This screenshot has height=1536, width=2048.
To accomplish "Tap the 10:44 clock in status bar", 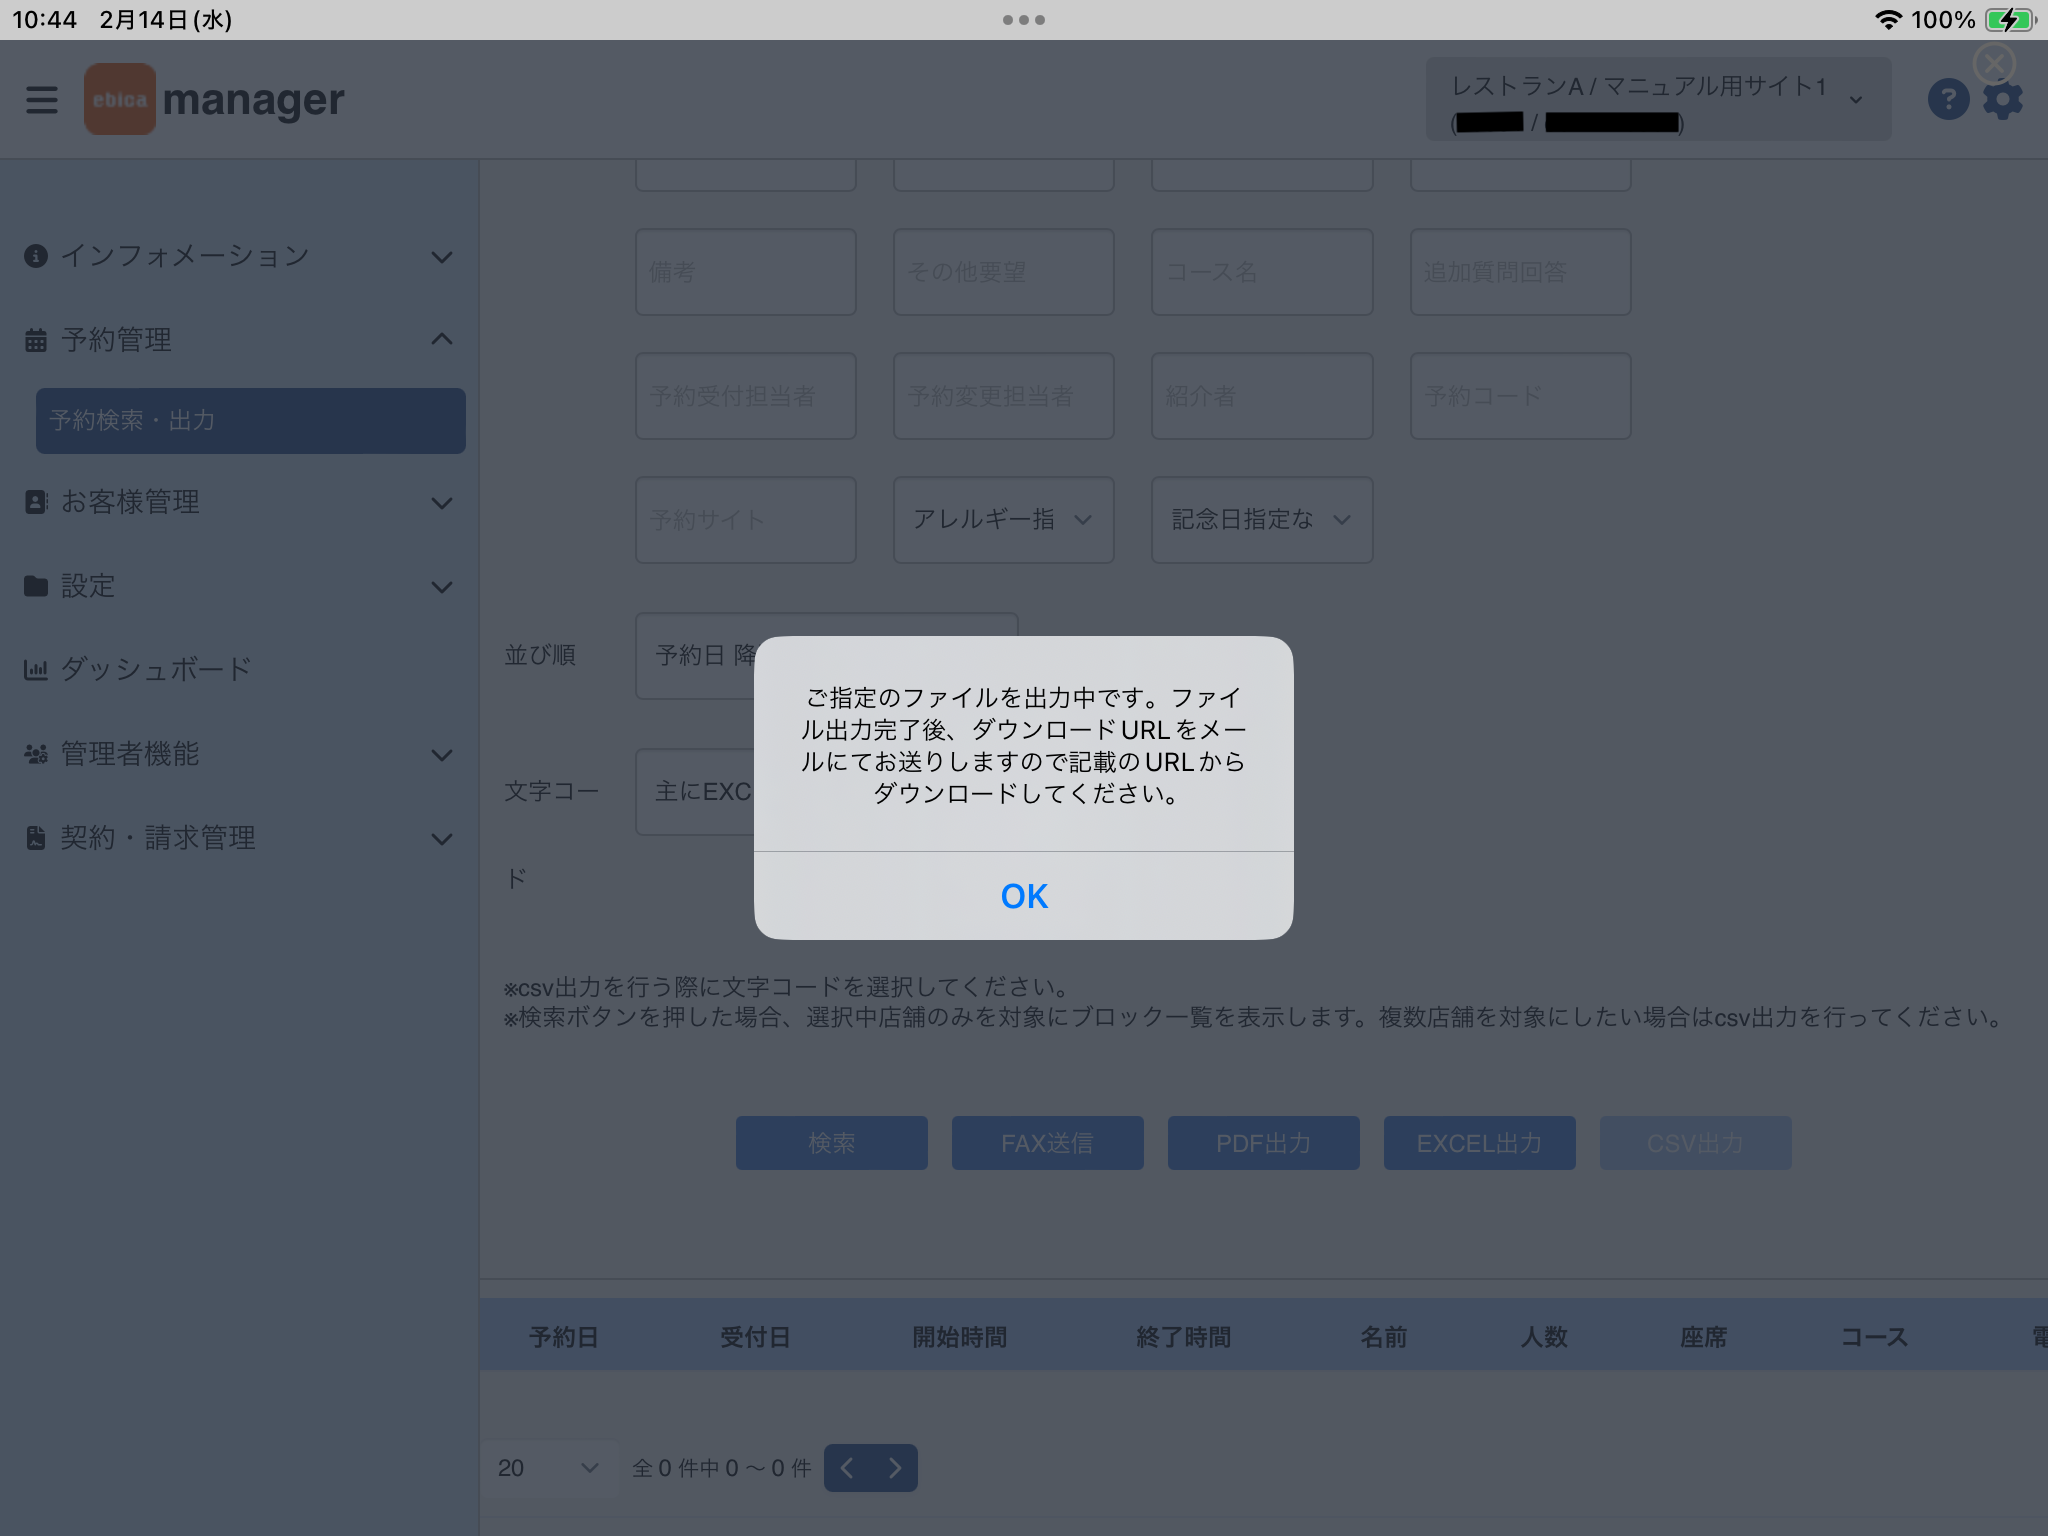I will point(44,20).
